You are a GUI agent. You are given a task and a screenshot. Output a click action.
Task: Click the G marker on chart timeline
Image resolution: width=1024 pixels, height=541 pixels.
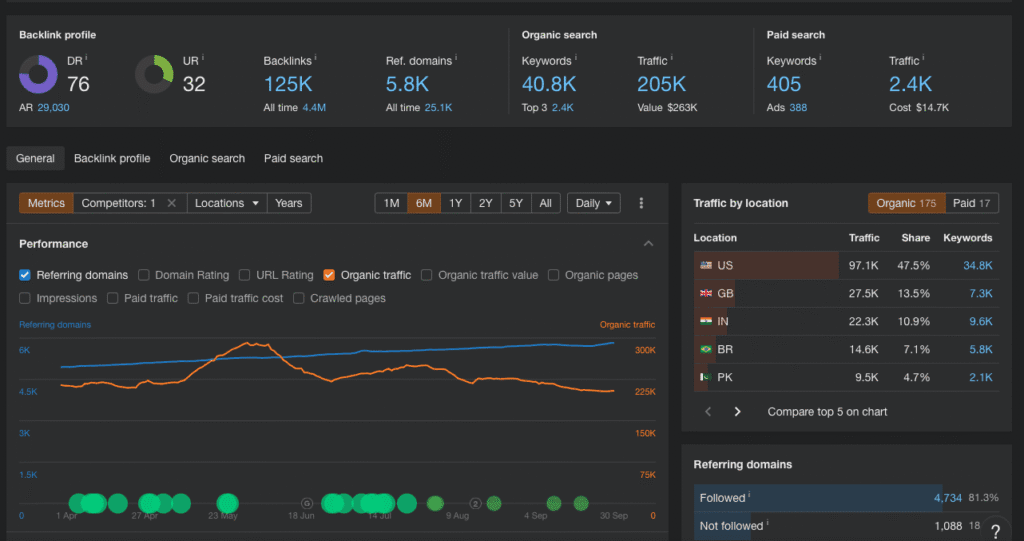307,503
